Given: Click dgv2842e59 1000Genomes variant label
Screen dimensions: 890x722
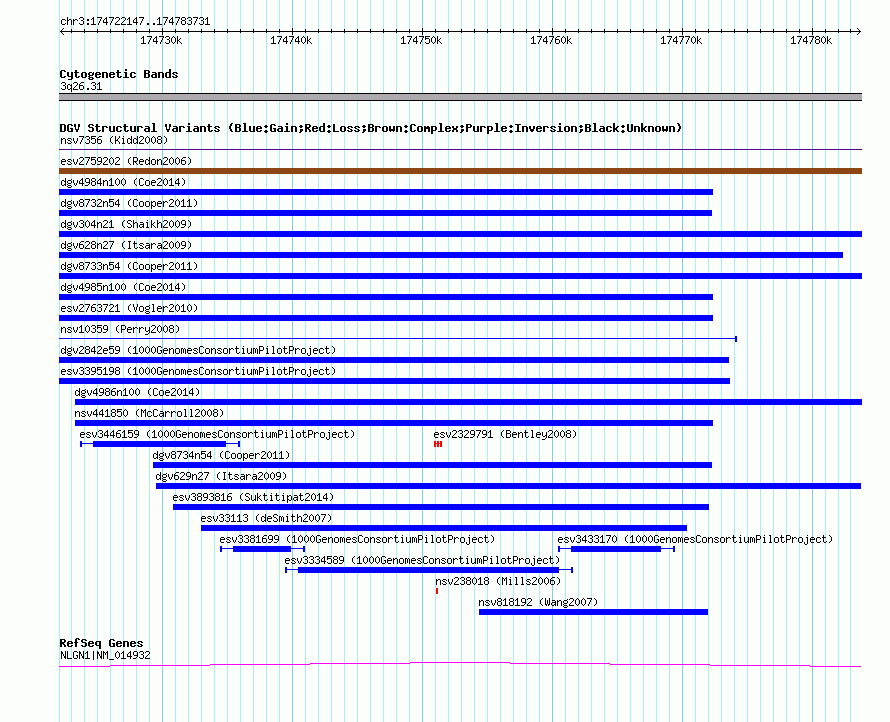Looking at the screenshot, I should [198, 350].
